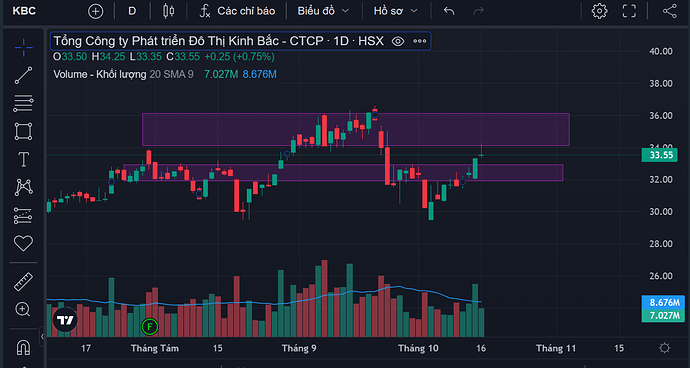690x368 pixels.
Task: Expand the left toolbar collapse arrow
Action: tap(42, 337)
